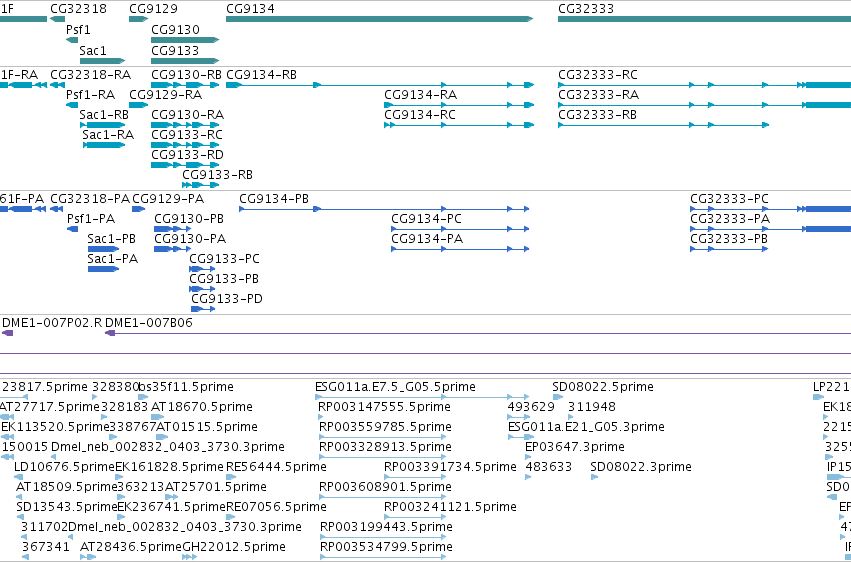The image size is (851, 562).
Task: Select EST label AT28436.5prime
Action: (131, 547)
